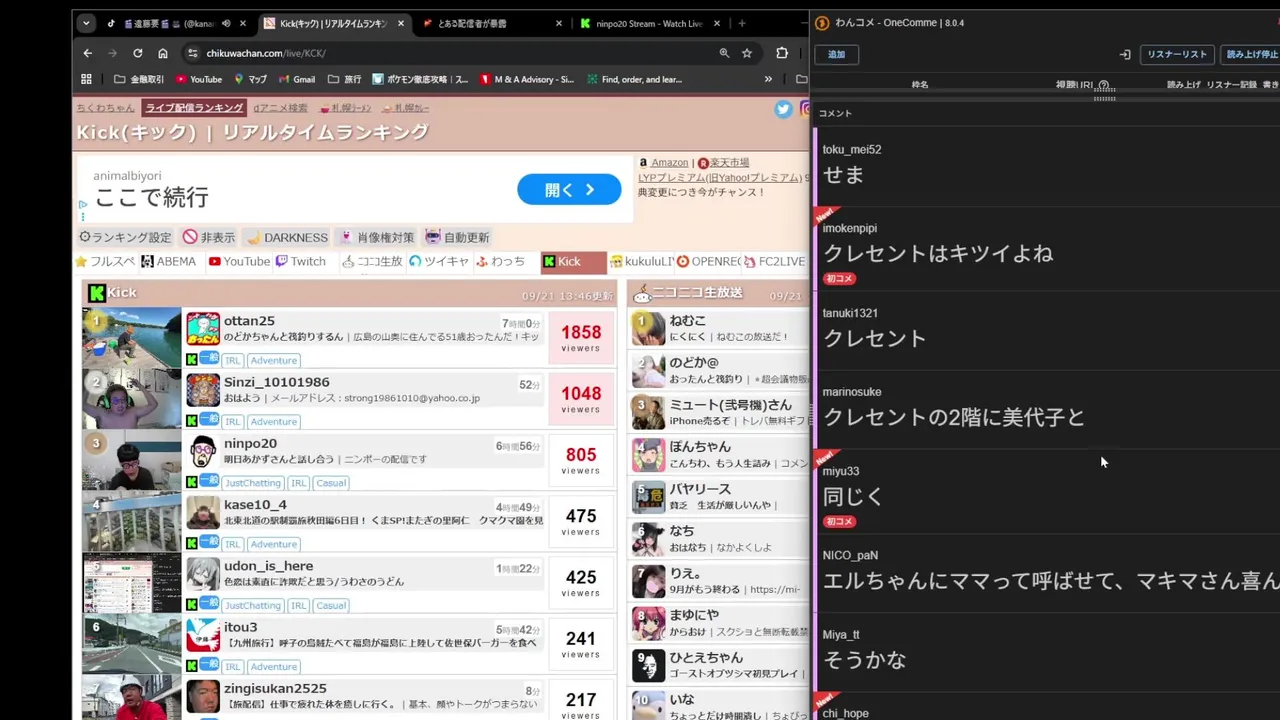
Task: Open a new Chrome tab
Action: (x=741, y=23)
